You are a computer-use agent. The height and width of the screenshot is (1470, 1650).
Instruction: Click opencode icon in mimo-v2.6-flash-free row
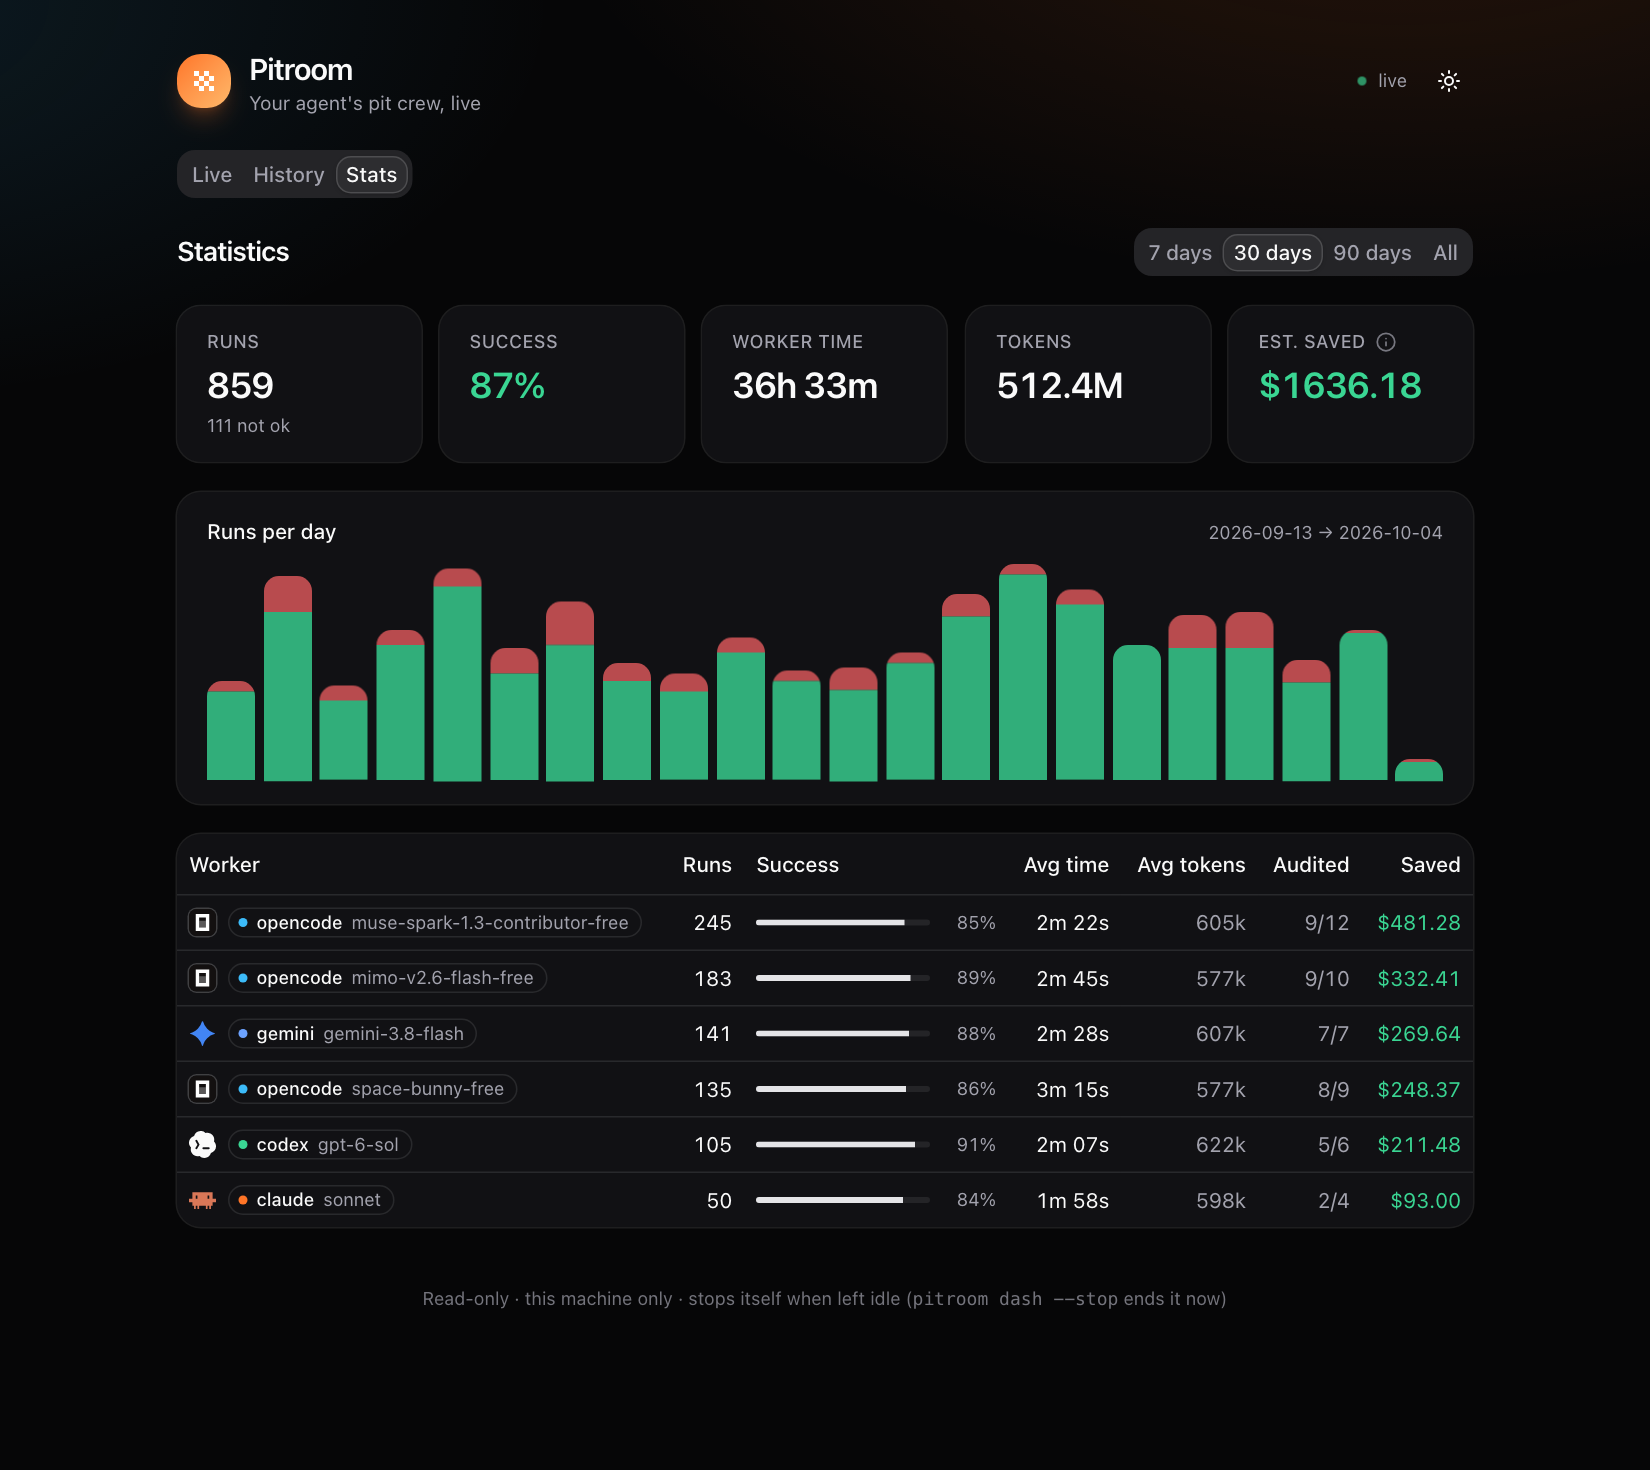tap(203, 978)
